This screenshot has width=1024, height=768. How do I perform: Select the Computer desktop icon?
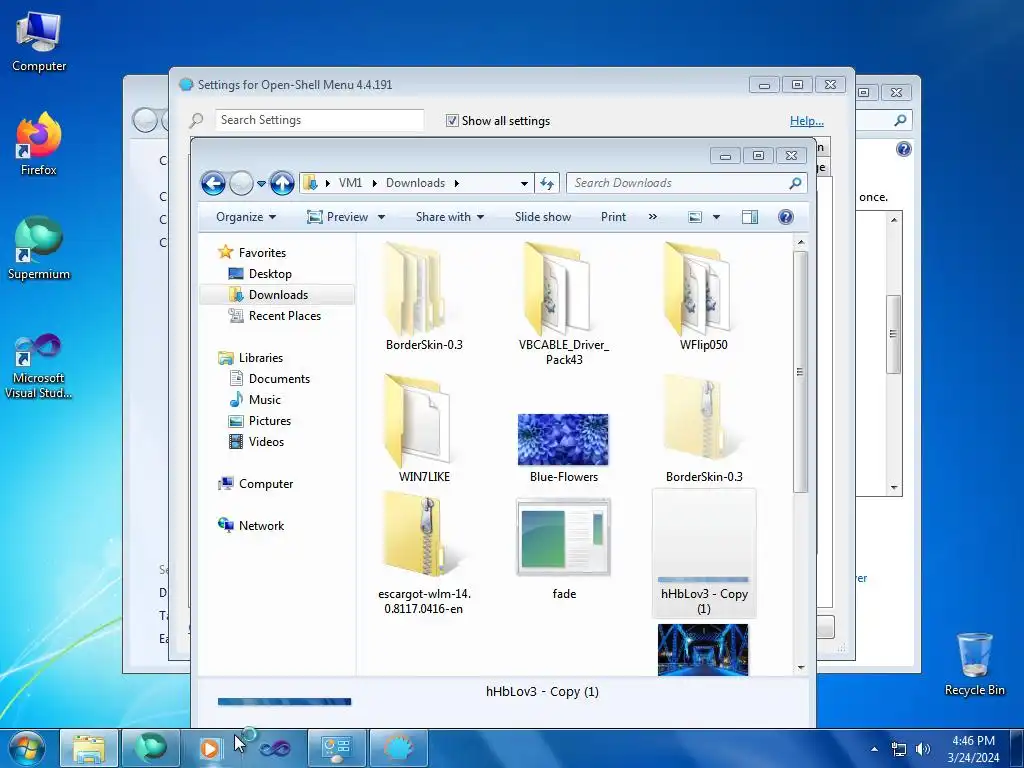(x=39, y=41)
